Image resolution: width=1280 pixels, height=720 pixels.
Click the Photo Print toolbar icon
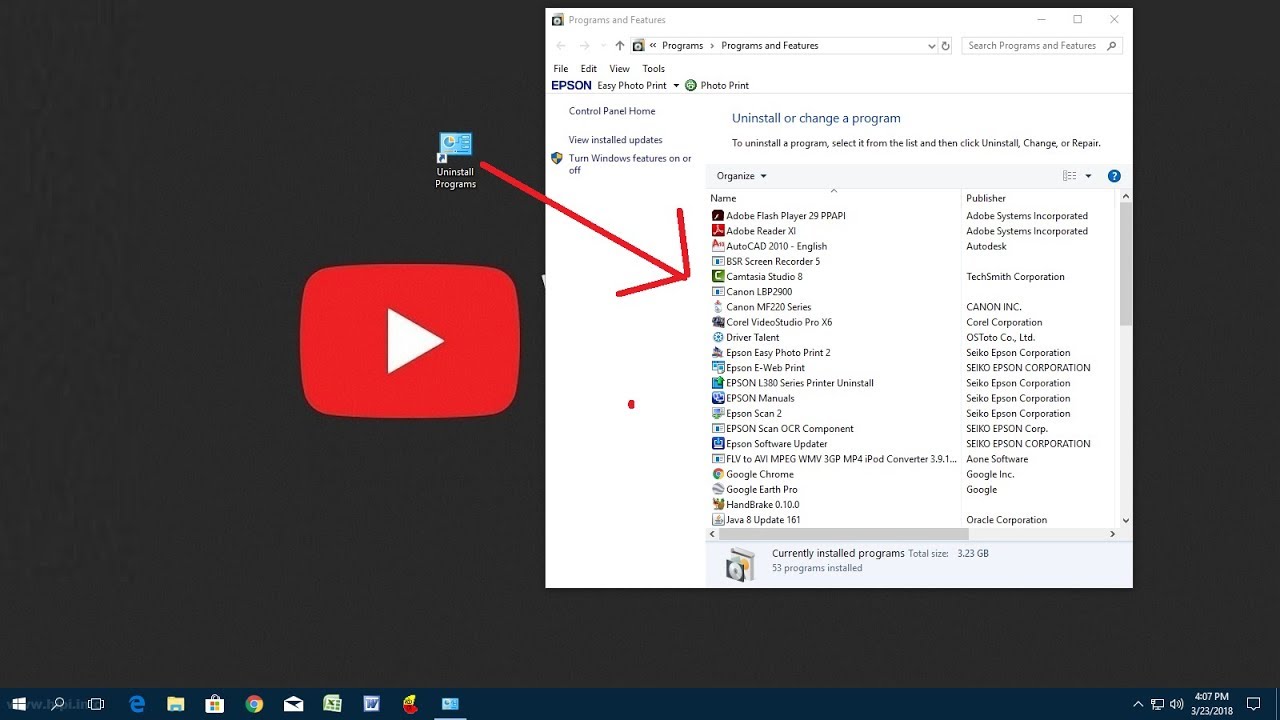pos(690,86)
